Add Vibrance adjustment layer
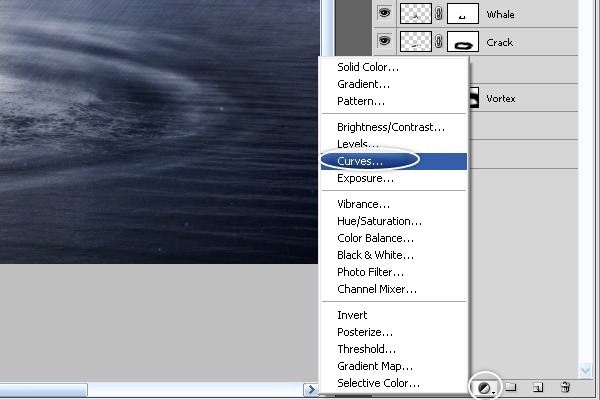The image size is (600, 400). tap(394, 204)
